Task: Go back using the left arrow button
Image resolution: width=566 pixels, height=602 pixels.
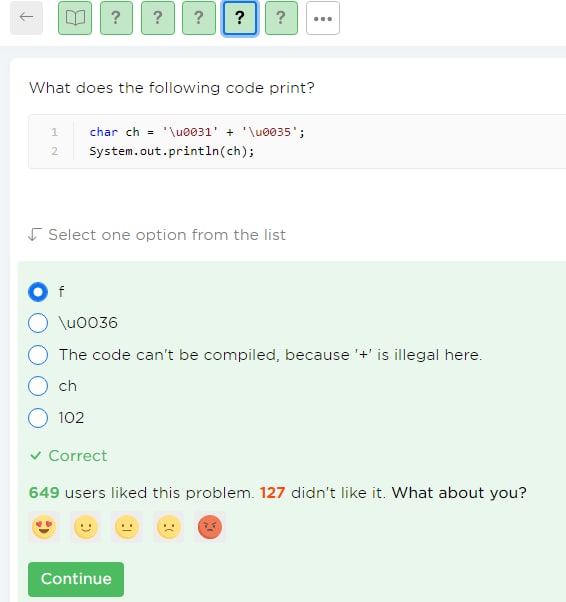Action: (26, 18)
